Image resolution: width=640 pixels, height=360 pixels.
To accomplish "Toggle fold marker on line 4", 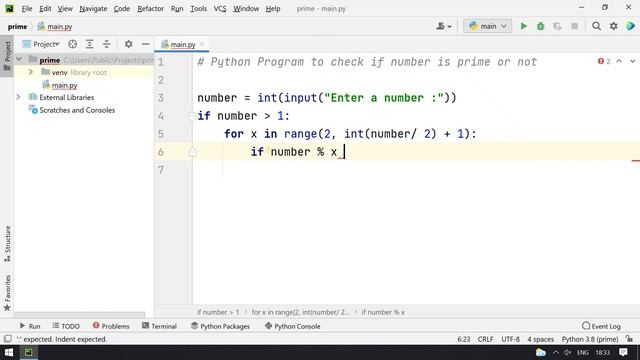I will (x=192, y=116).
